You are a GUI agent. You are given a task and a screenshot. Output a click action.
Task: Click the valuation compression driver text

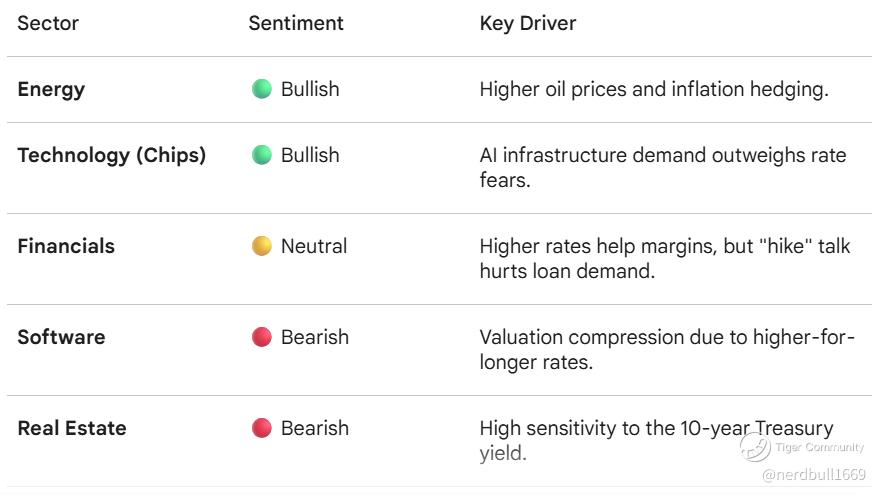666,349
